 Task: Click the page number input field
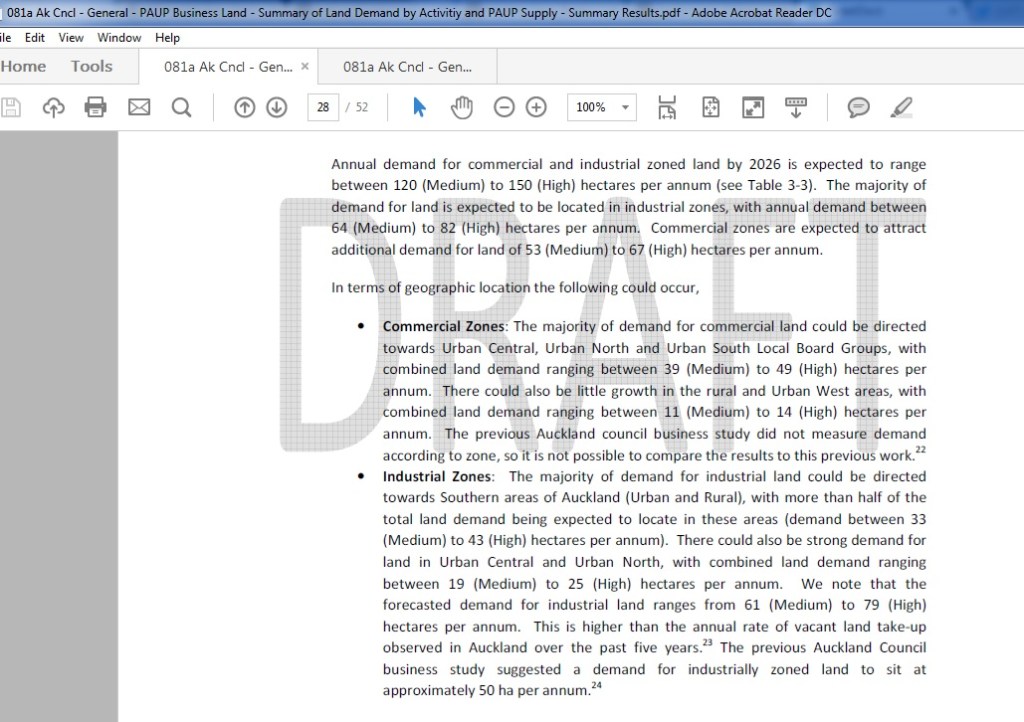(322, 107)
